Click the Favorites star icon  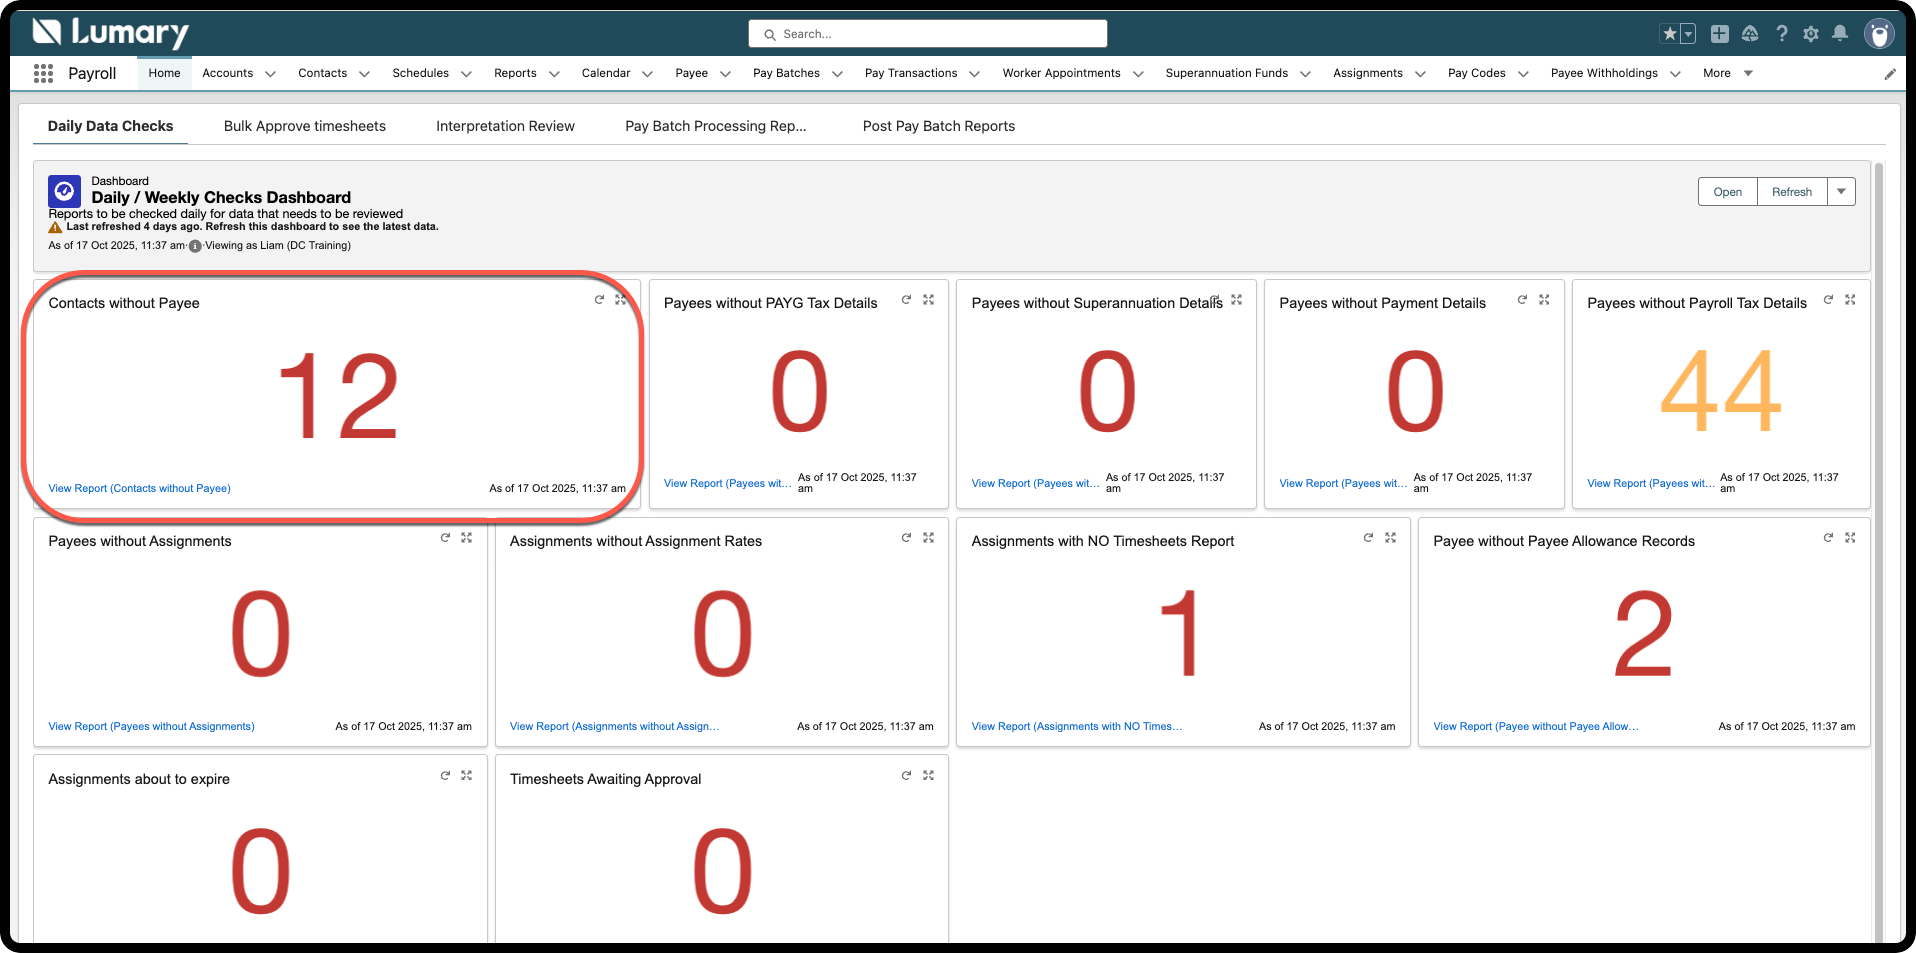pyautogui.click(x=1670, y=34)
